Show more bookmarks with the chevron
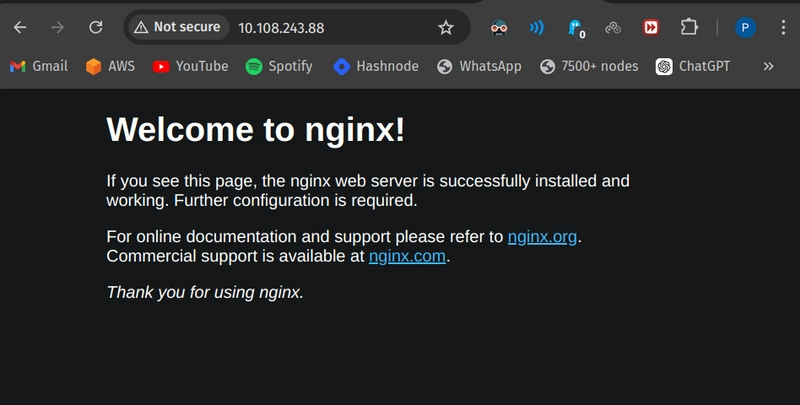The height and width of the screenshot is (405, 800). 768,66
